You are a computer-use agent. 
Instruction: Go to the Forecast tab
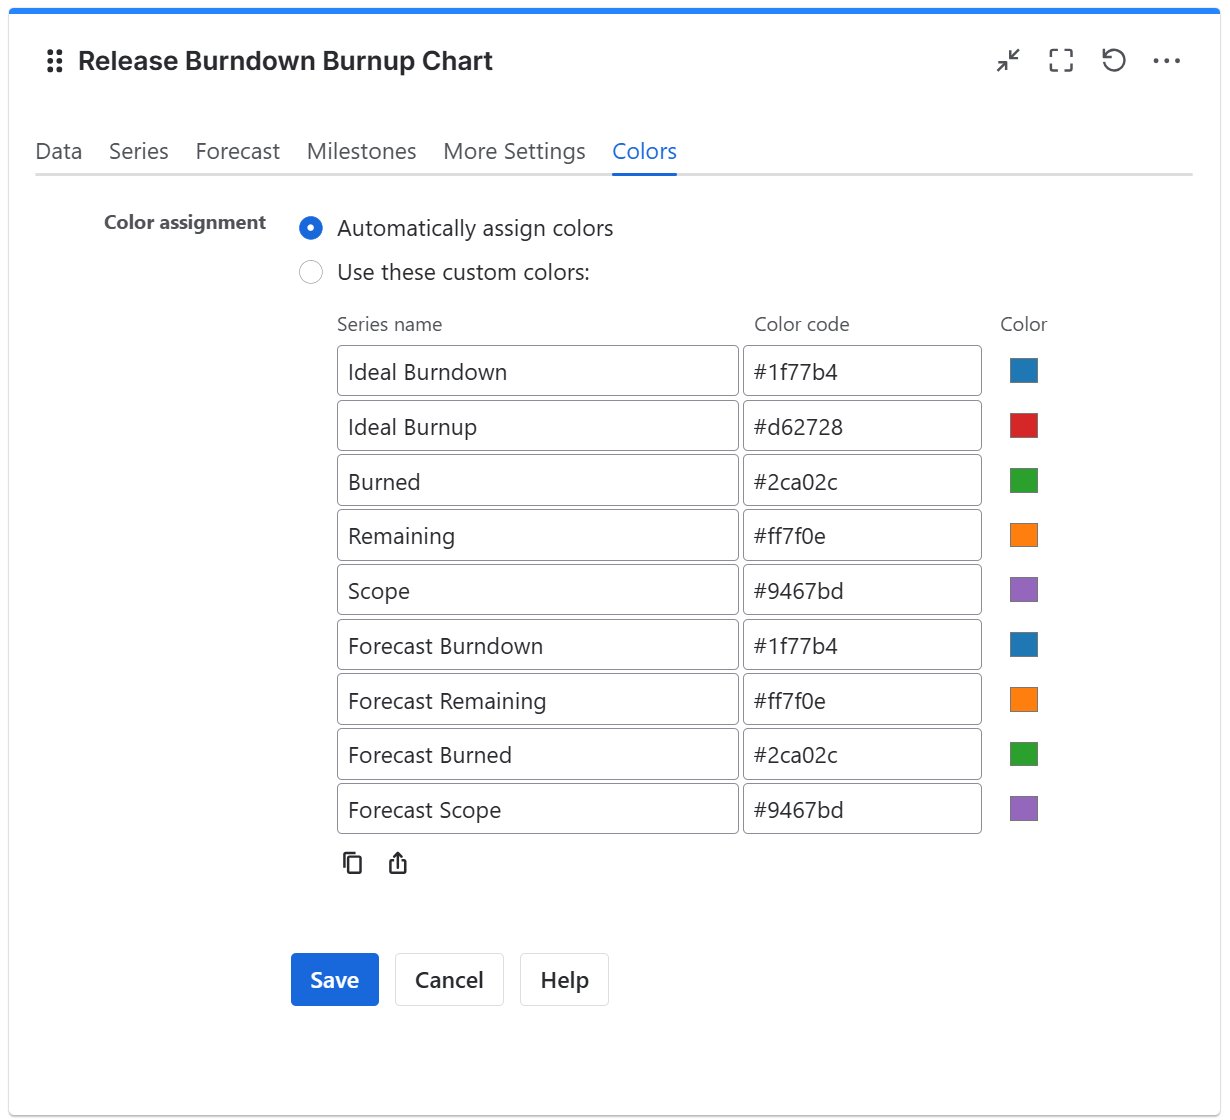click(237, 151)
